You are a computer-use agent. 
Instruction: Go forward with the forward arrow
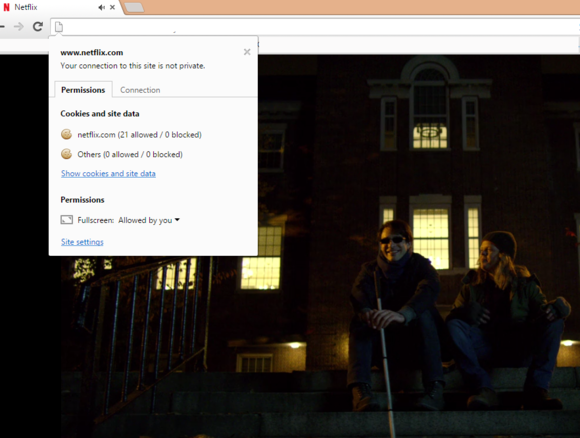point(18,27)
